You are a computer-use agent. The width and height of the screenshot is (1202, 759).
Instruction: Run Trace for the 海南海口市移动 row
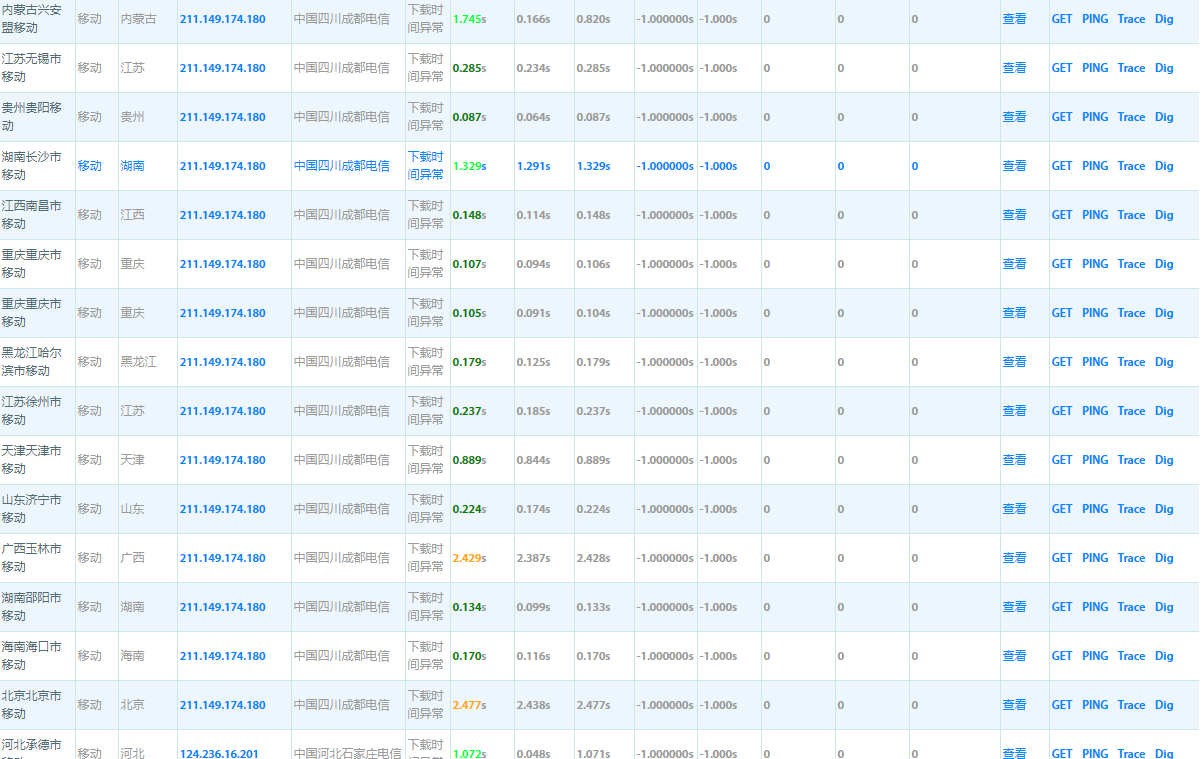tap(1131, 656)
